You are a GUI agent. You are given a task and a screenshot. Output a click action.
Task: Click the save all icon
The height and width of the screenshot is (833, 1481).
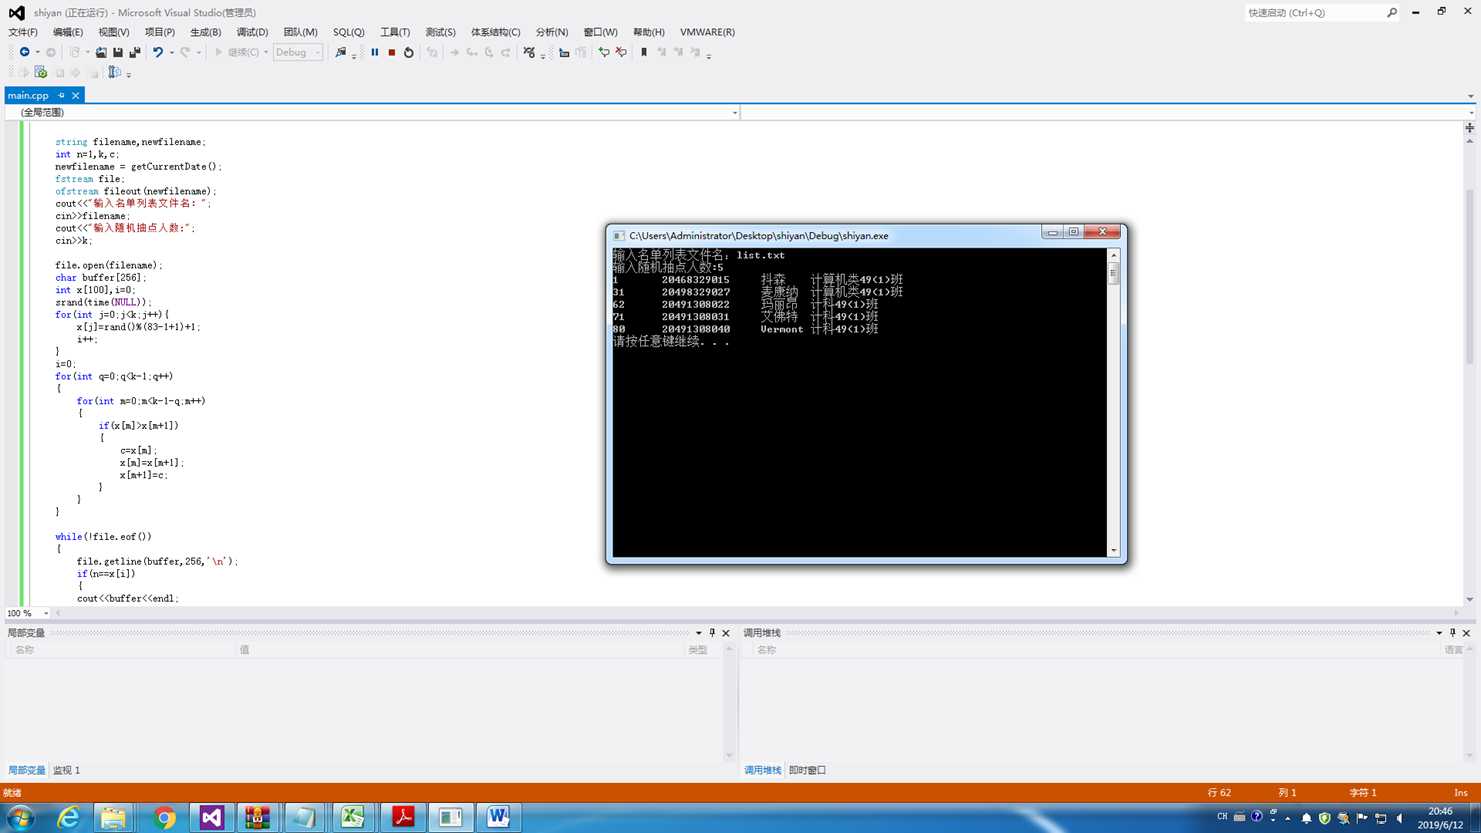[x=135, y=52]
